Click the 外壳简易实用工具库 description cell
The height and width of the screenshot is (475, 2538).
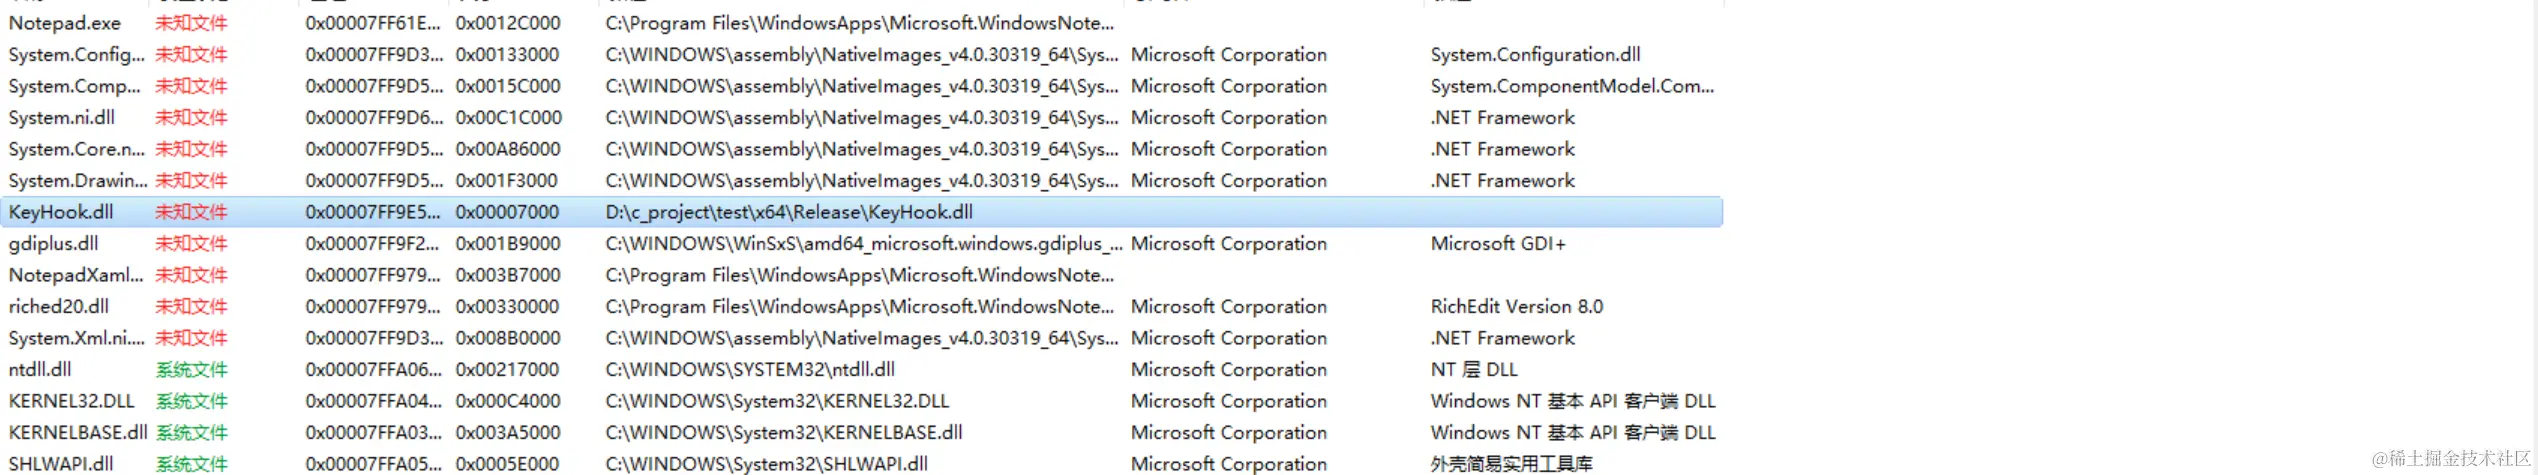1511,464
